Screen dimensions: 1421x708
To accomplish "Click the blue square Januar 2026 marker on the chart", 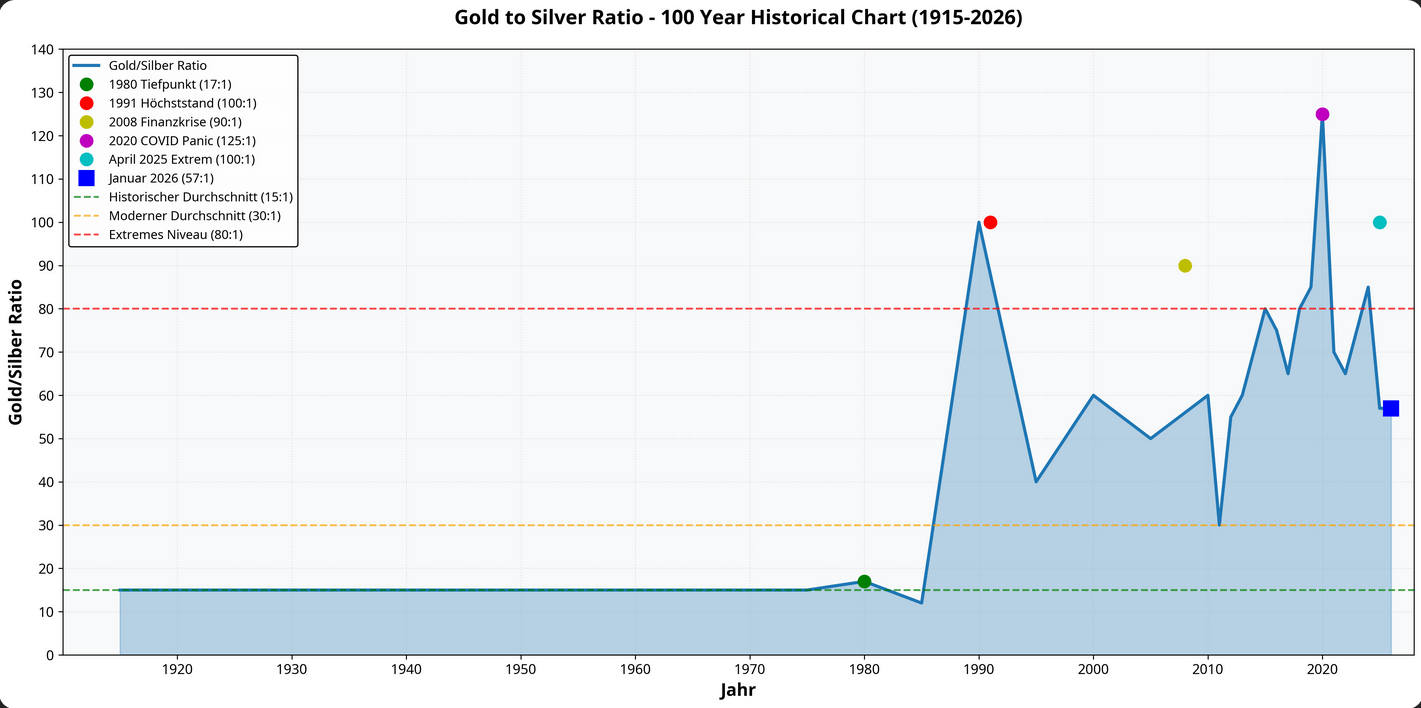I will tap(1390, 408).
